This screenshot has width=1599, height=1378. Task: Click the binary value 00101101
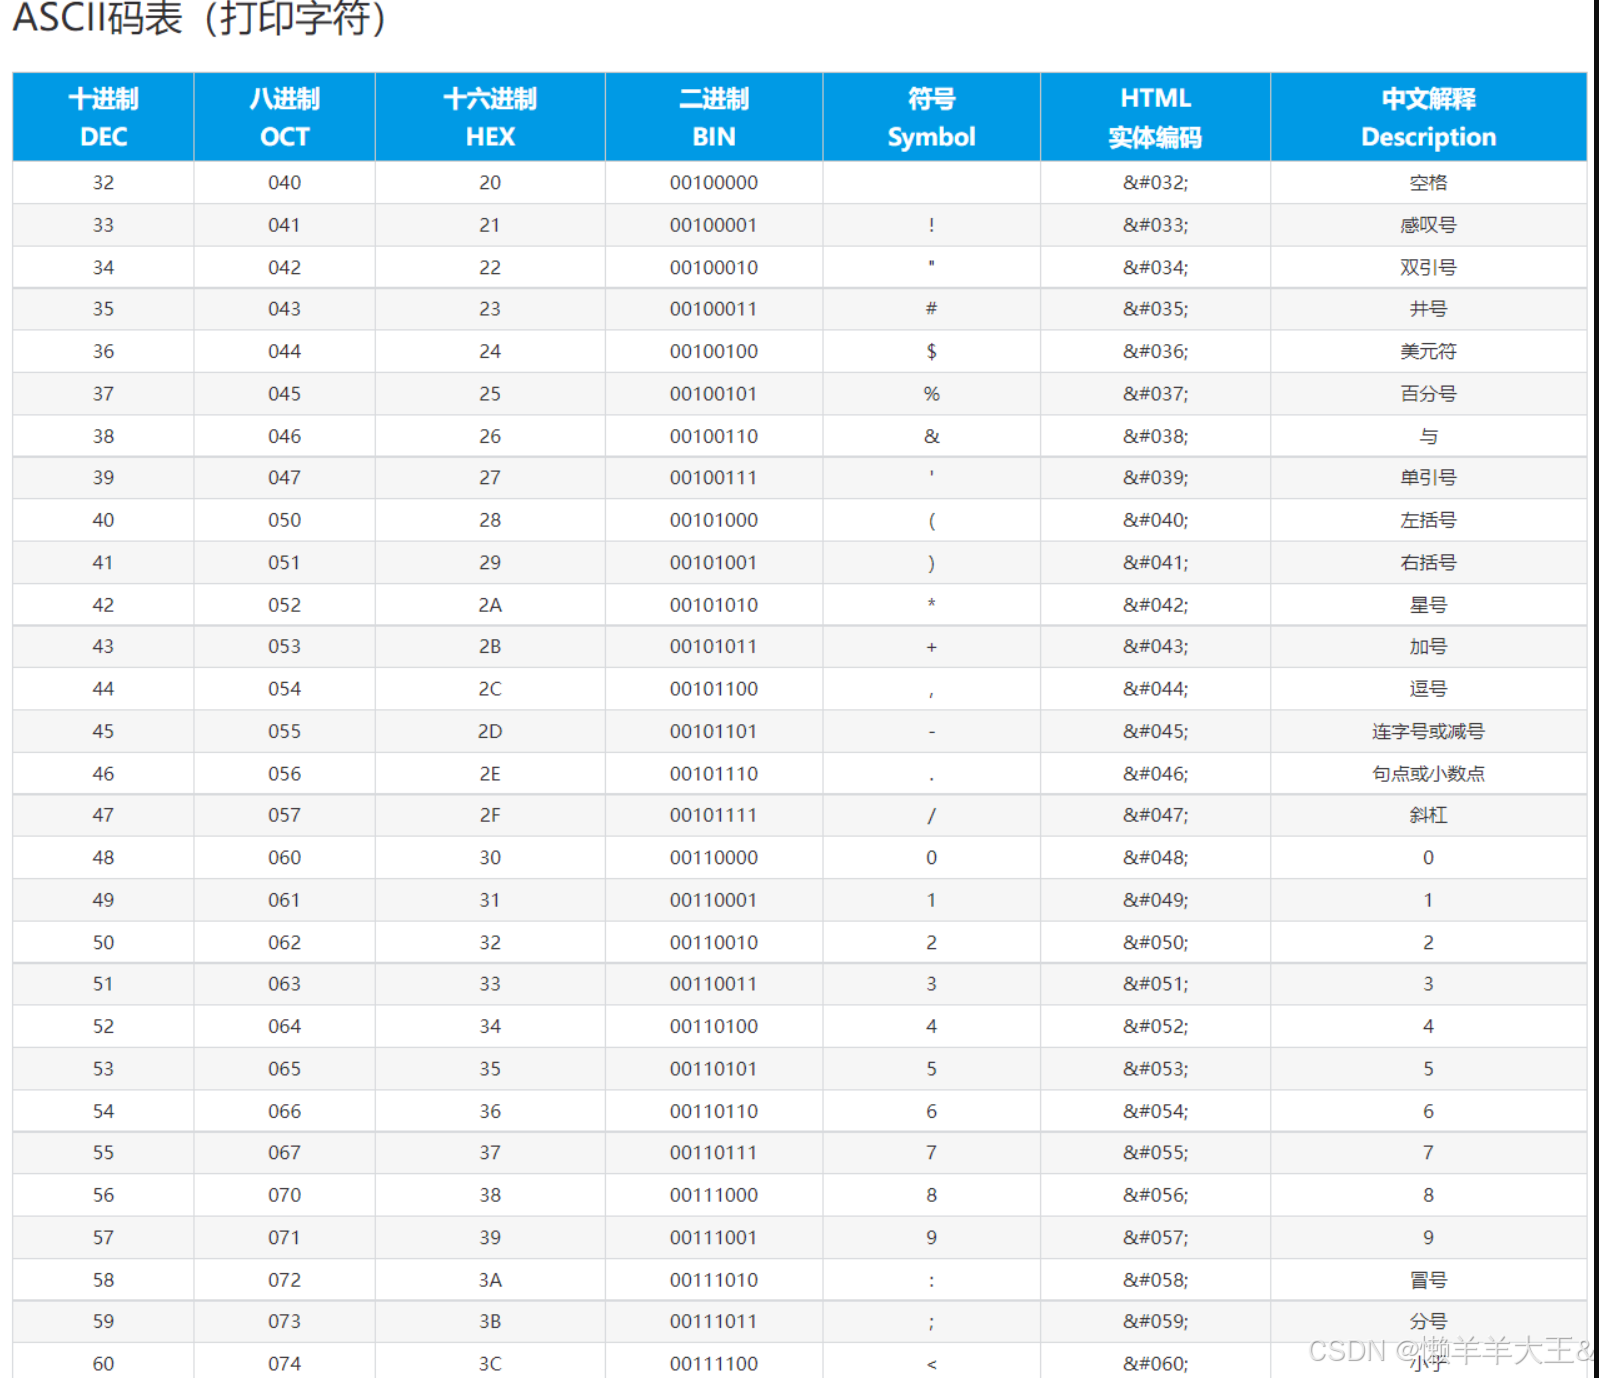714,732
